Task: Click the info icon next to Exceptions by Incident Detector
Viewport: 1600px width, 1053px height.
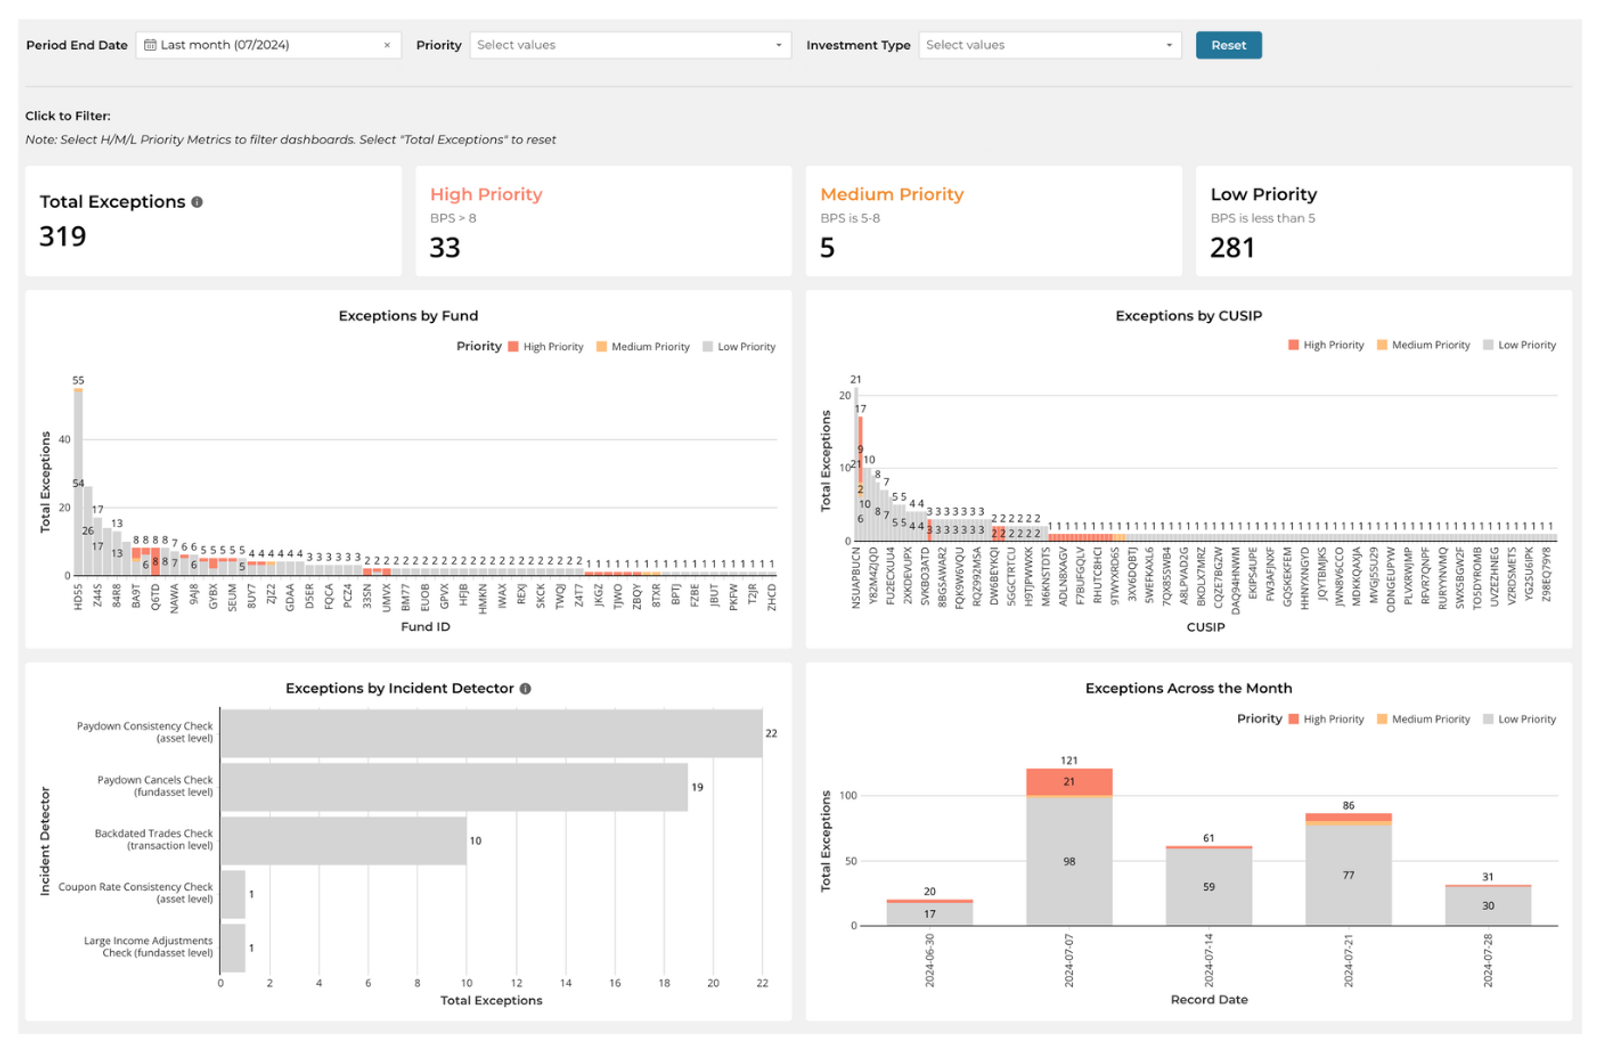Action: click(525, 689)
